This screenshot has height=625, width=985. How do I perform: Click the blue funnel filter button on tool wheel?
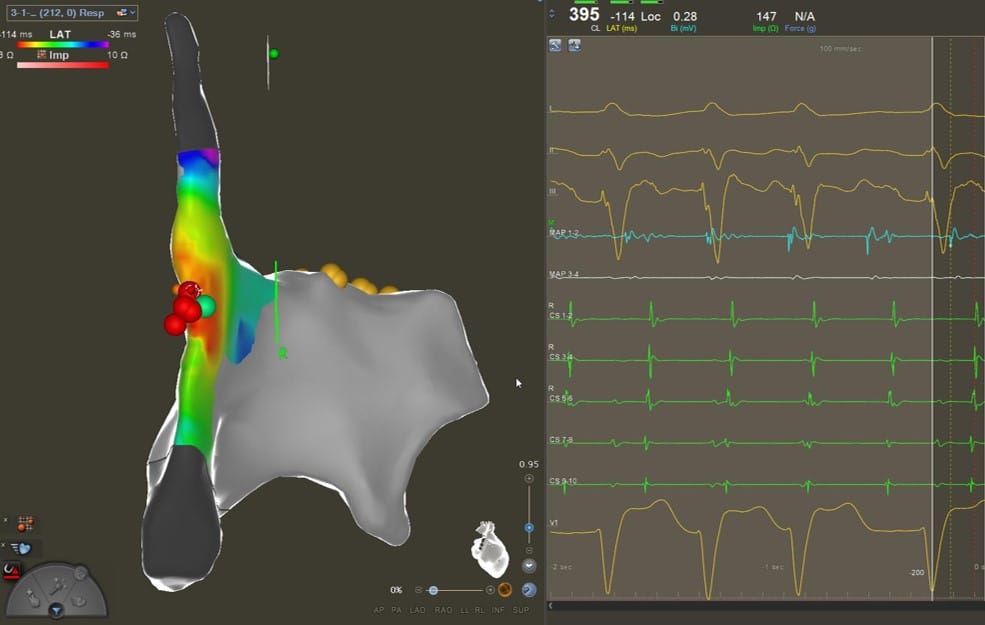[x=56, y=609]
